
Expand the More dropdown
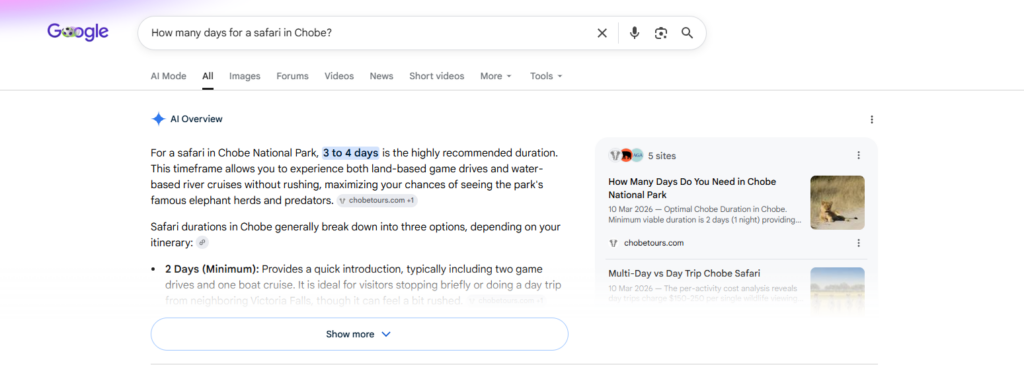496,76
